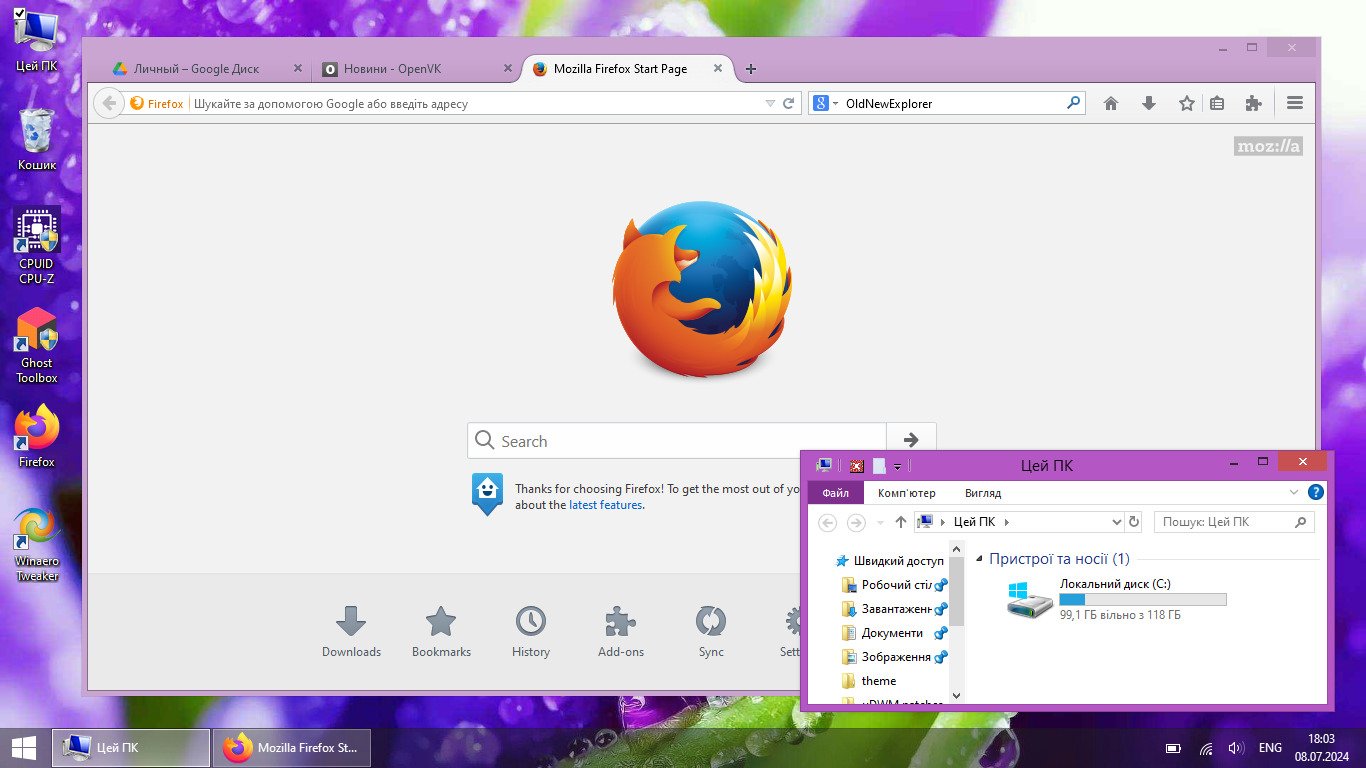Image resolution: width=1366 pixels, height=768 pixels.
Task: Show bookmarks list icon in toolbar
Action: pos(1217,103)
